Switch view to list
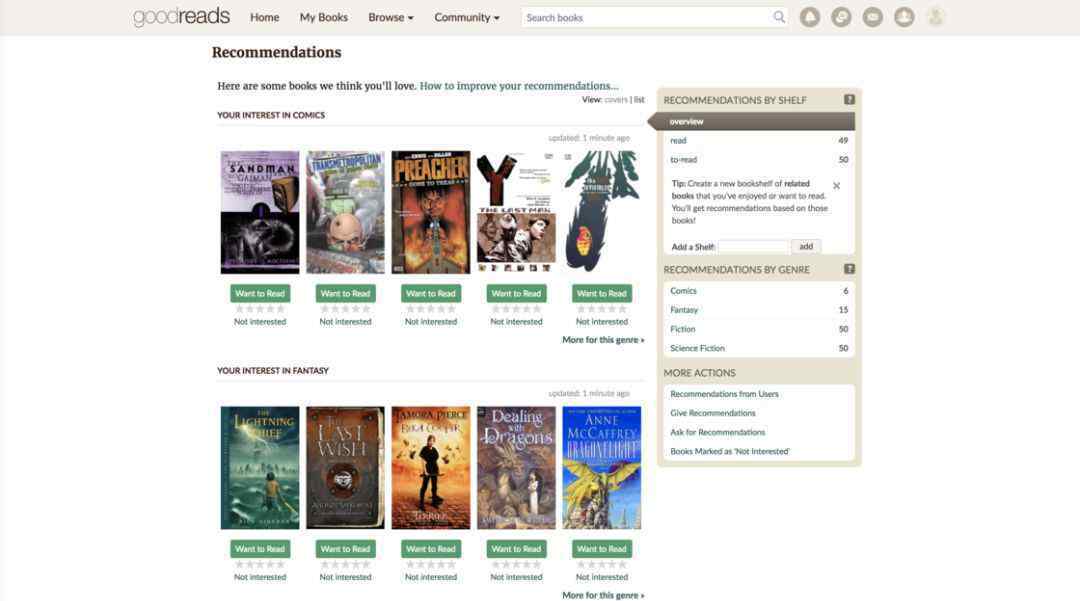Viewport: 1080px width, 601px height. click(x=639, y=100)
